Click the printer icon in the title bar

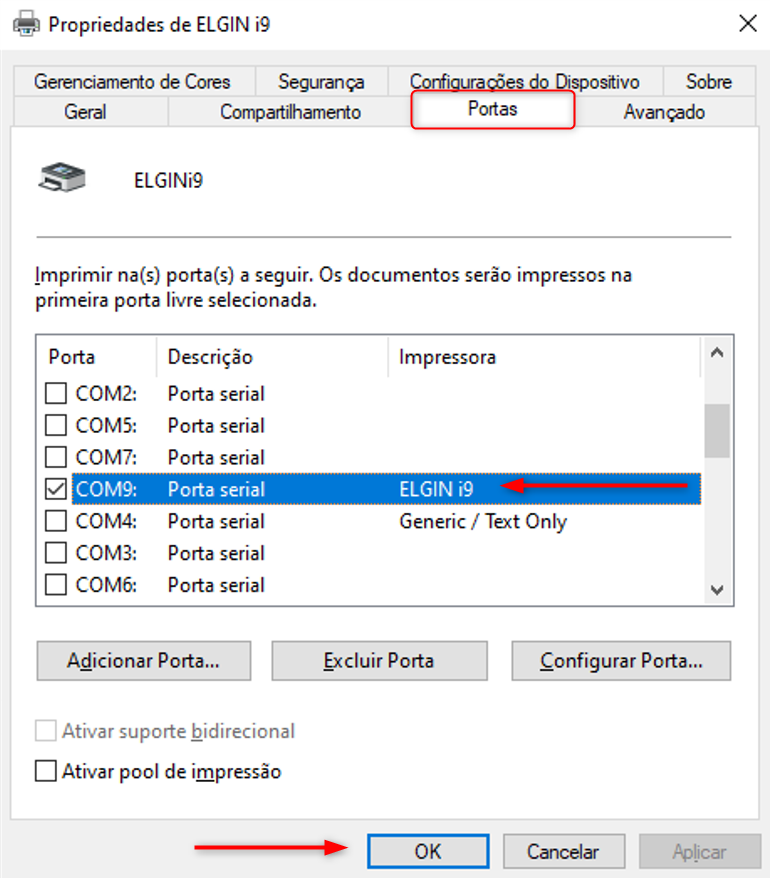tap(25, 23)
